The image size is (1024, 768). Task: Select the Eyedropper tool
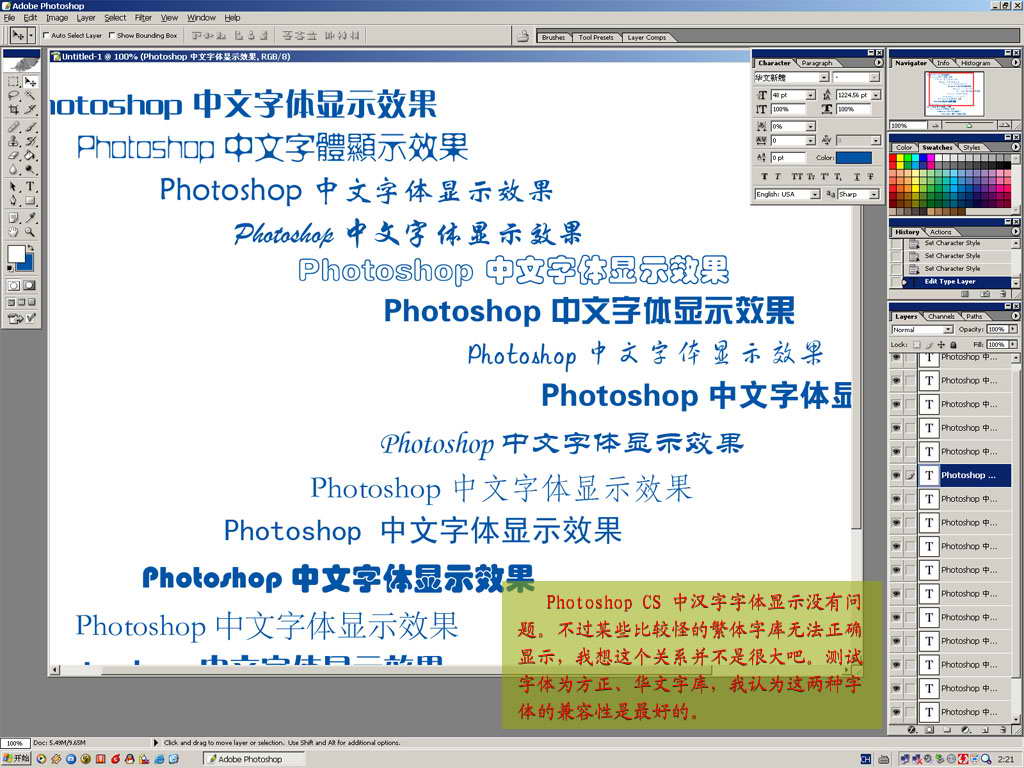tap(30, 218)
